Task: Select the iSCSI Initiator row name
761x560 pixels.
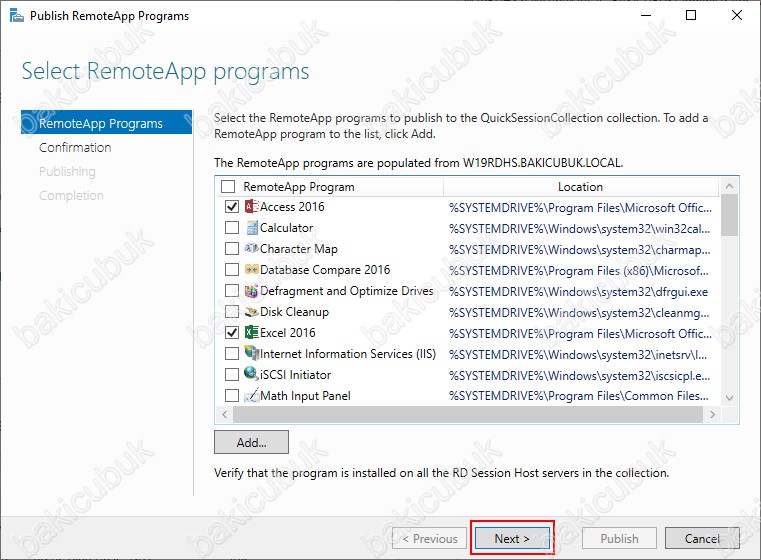Action: pyautogui.click(x=296, y=375)
